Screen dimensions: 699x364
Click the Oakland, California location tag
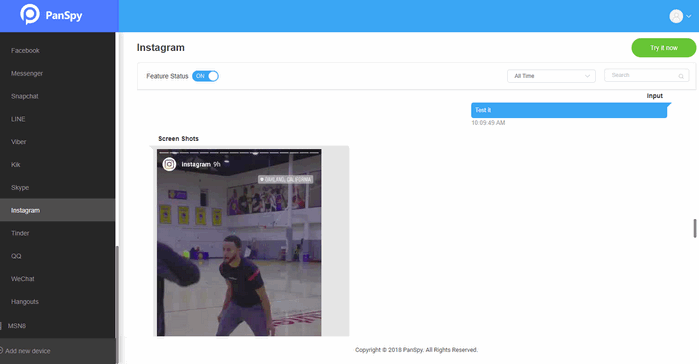[286, 180]
